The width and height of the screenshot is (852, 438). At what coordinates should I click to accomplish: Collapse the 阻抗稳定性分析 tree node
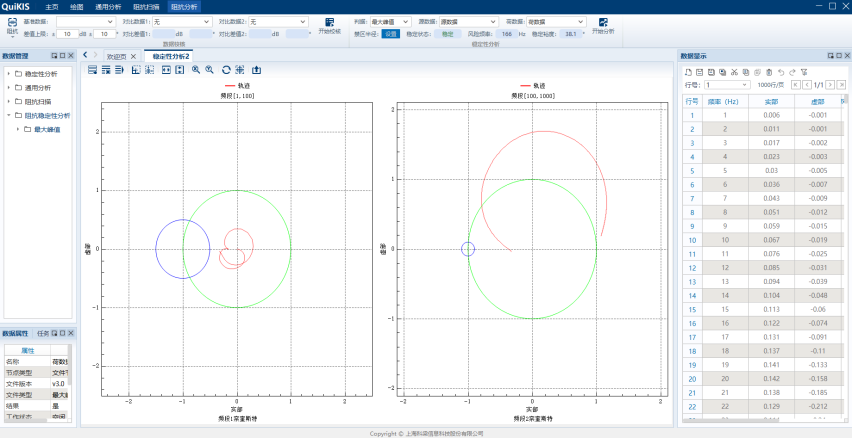(9, 115)
